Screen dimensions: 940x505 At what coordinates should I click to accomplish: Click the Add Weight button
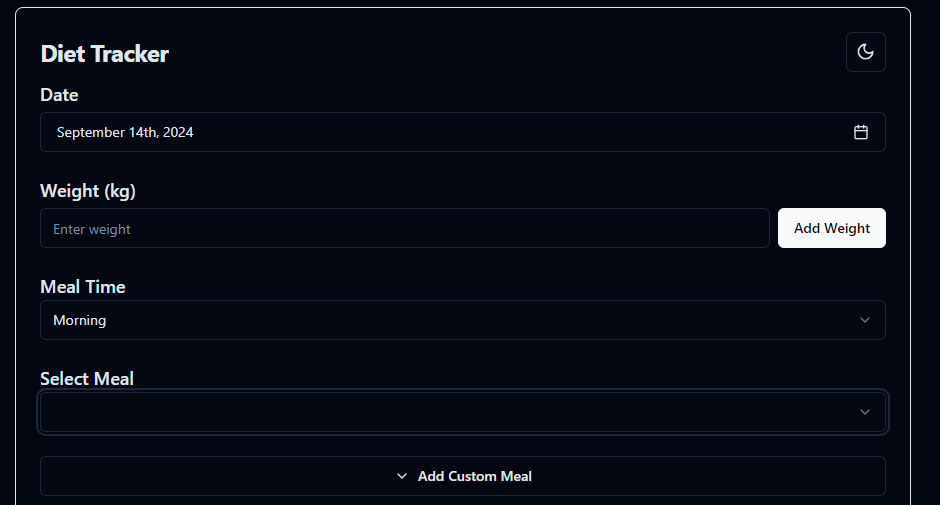[831, 228]
